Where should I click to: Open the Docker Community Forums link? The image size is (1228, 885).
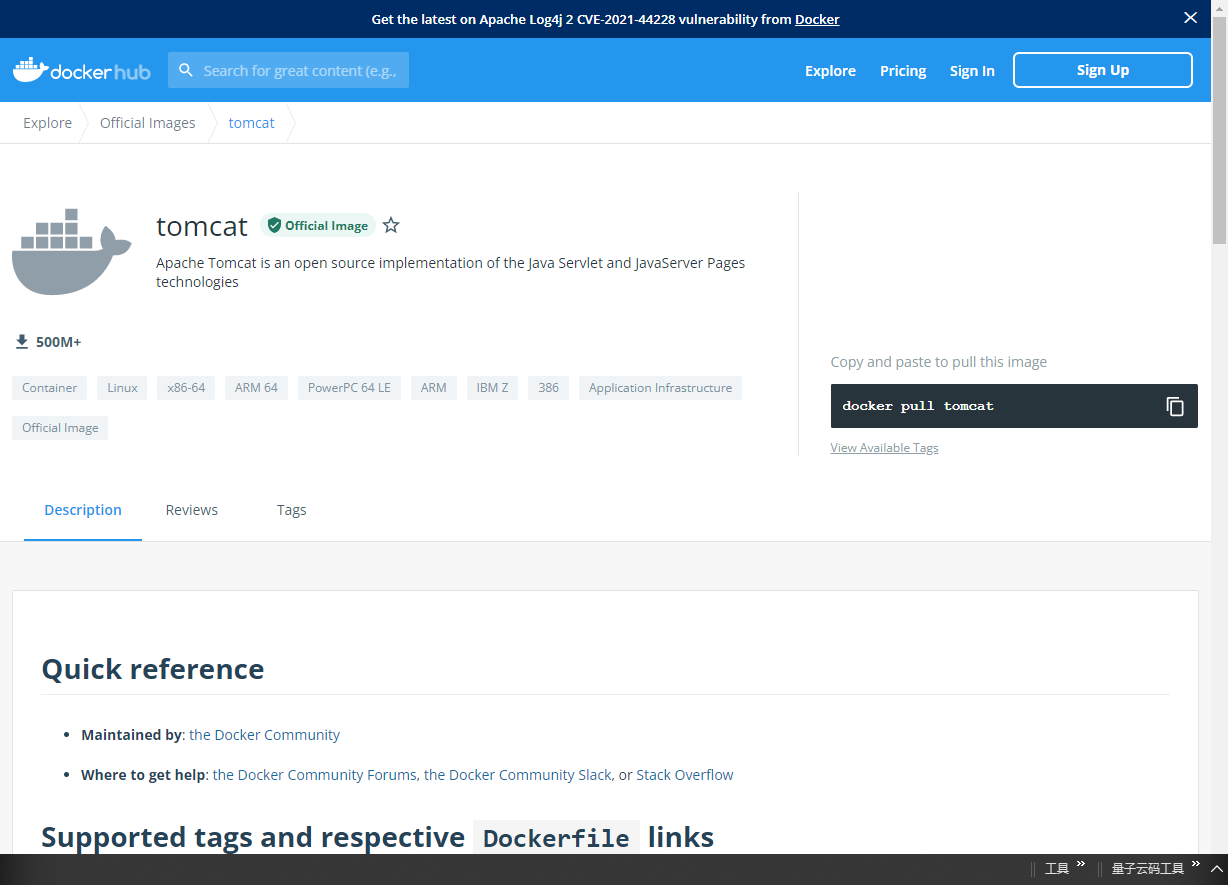point(315,775)
